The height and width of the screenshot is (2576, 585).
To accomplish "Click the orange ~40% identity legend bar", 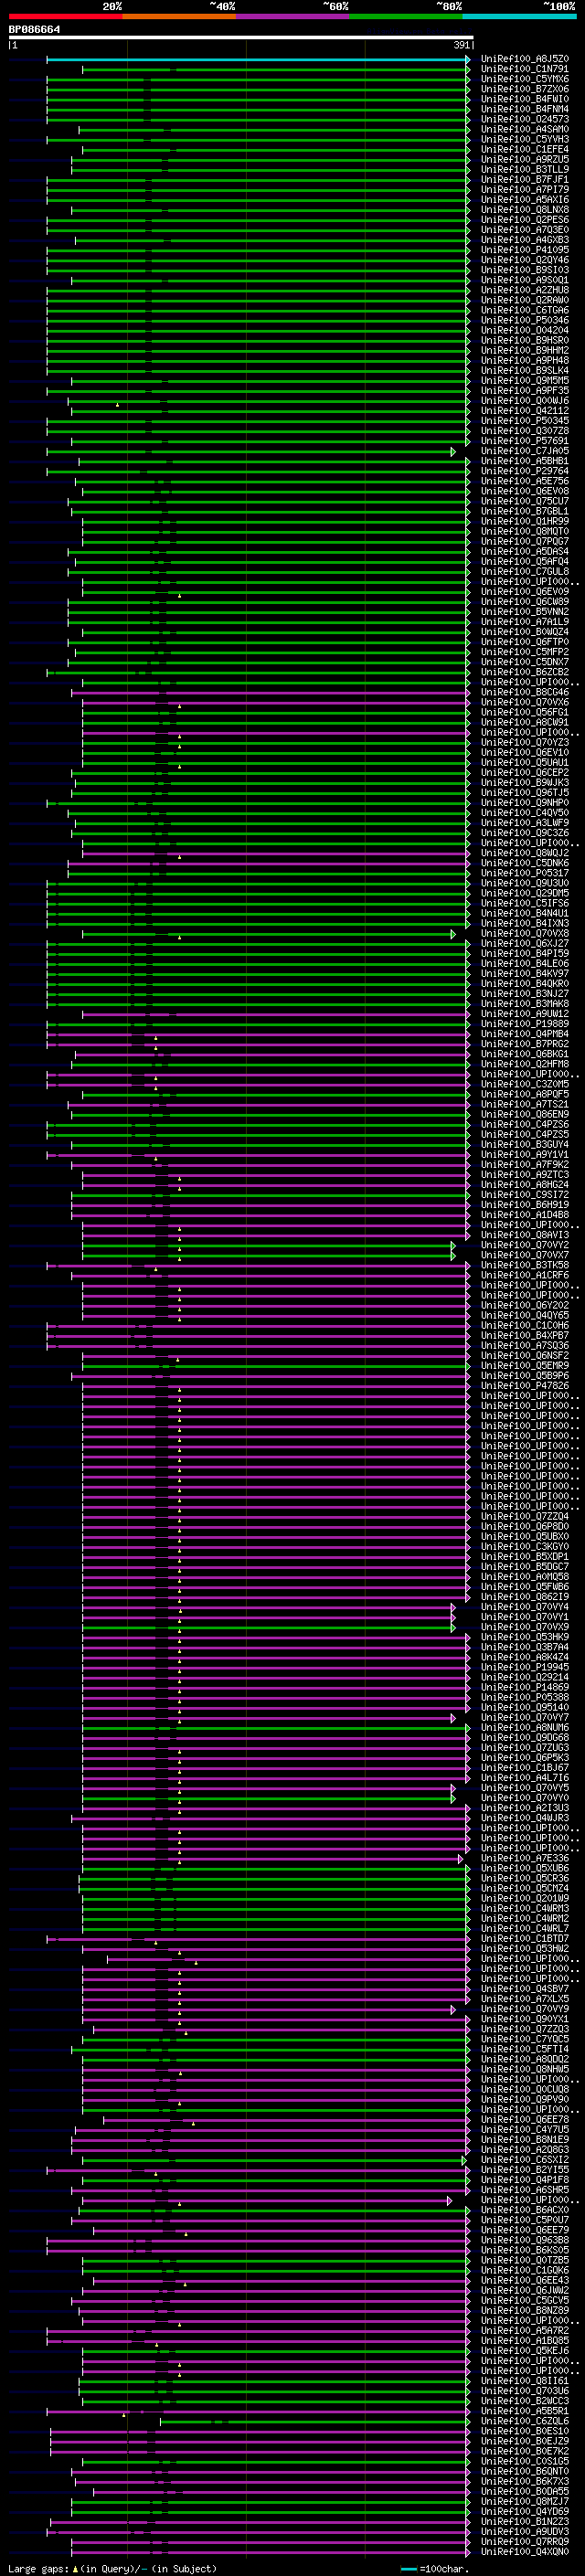I will click(179, 16).
